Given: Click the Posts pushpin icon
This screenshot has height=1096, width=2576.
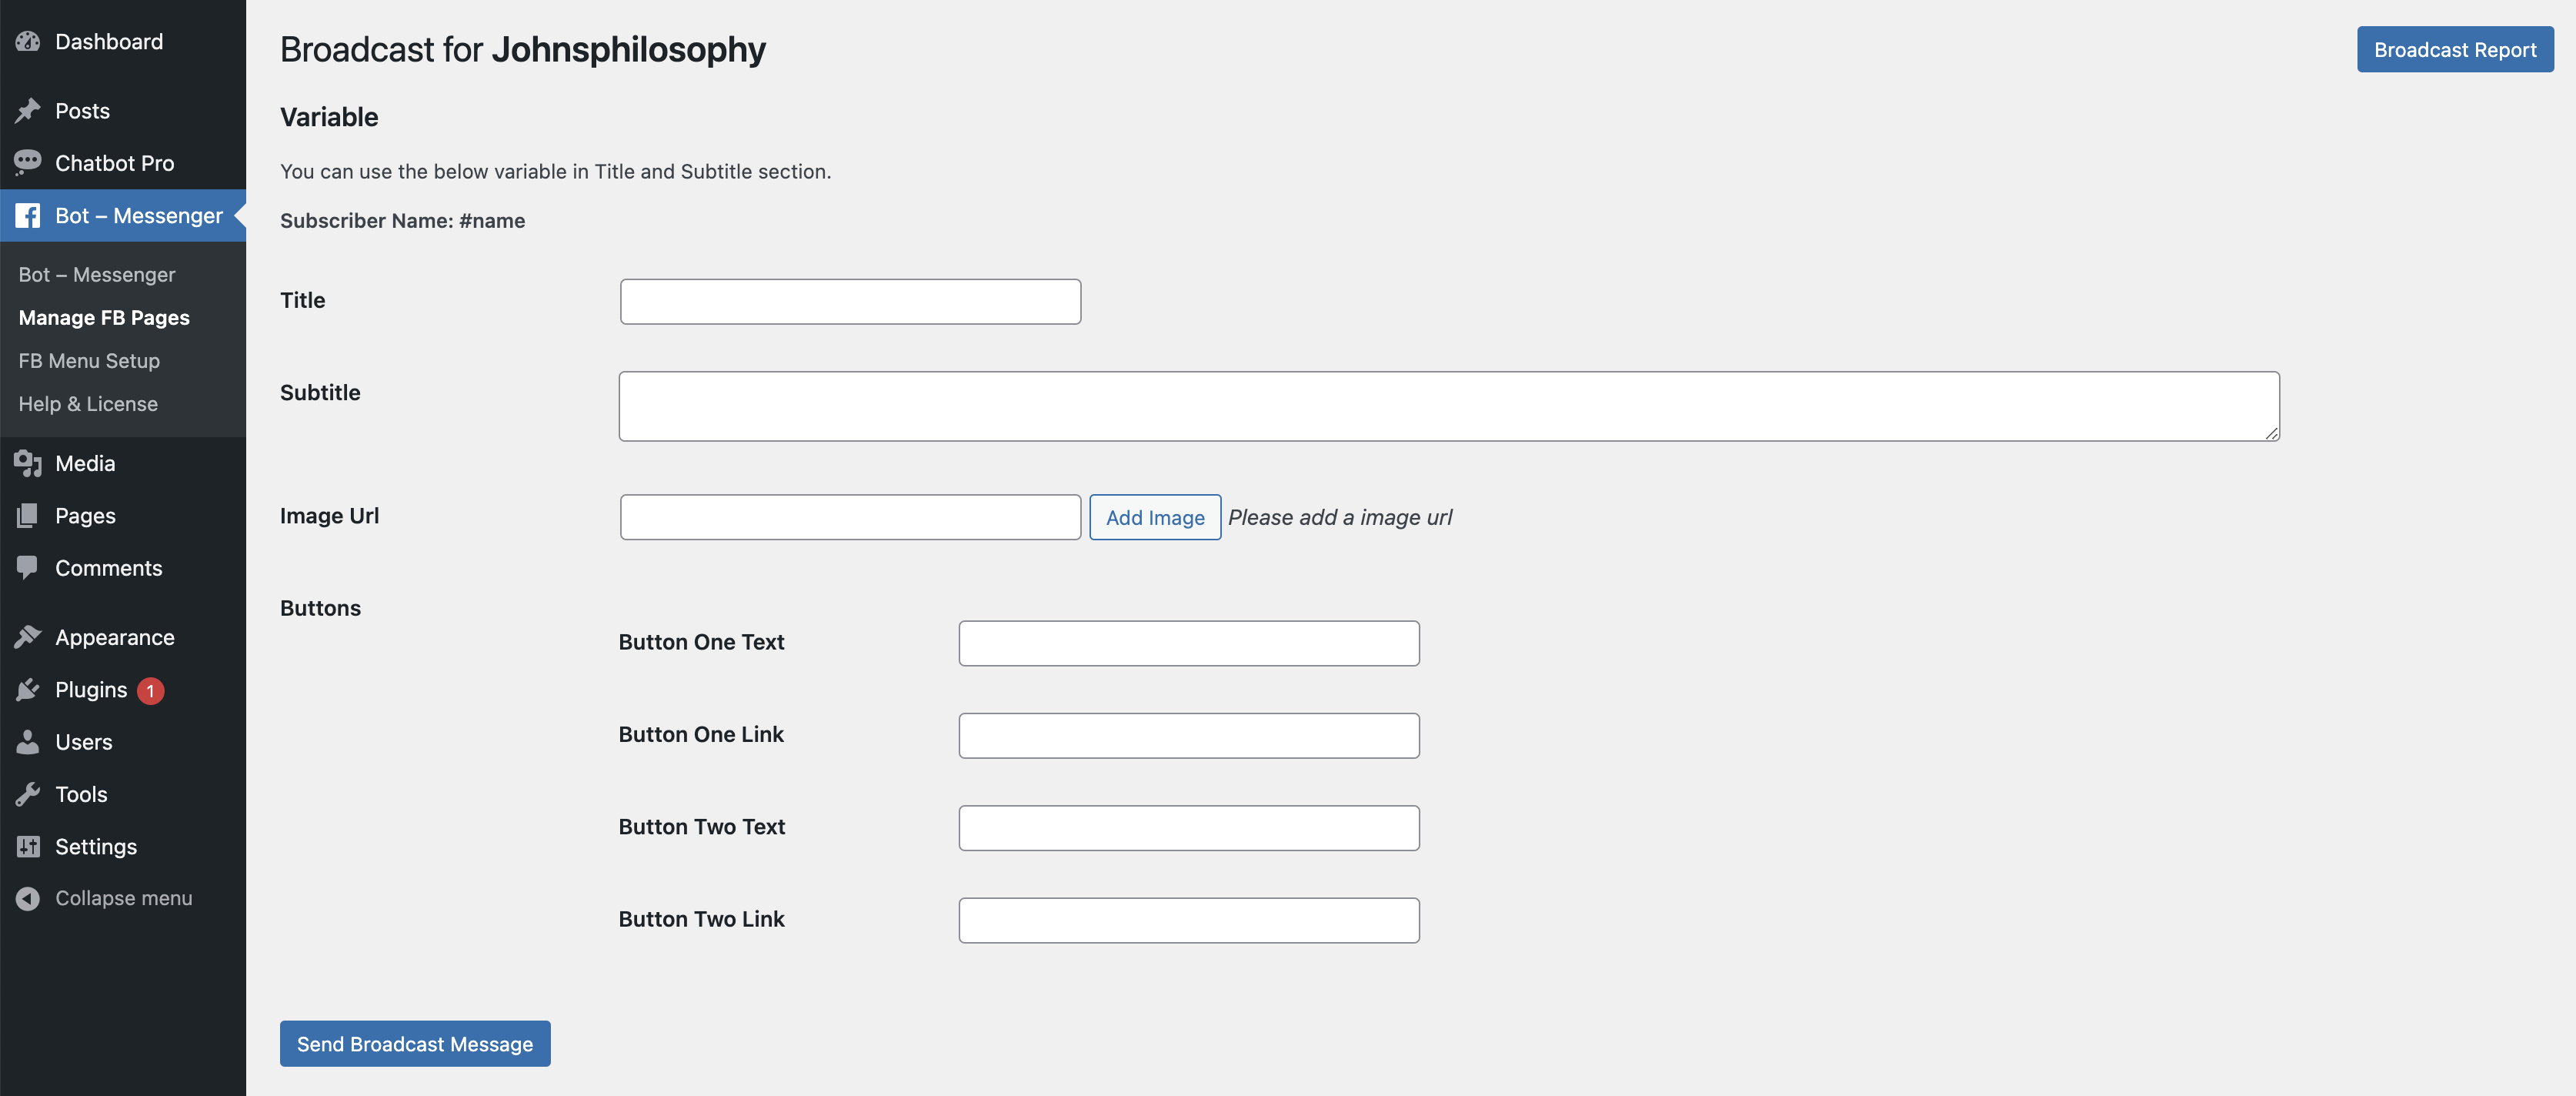Looking at the screenshot, I should [x=28, y=110].
